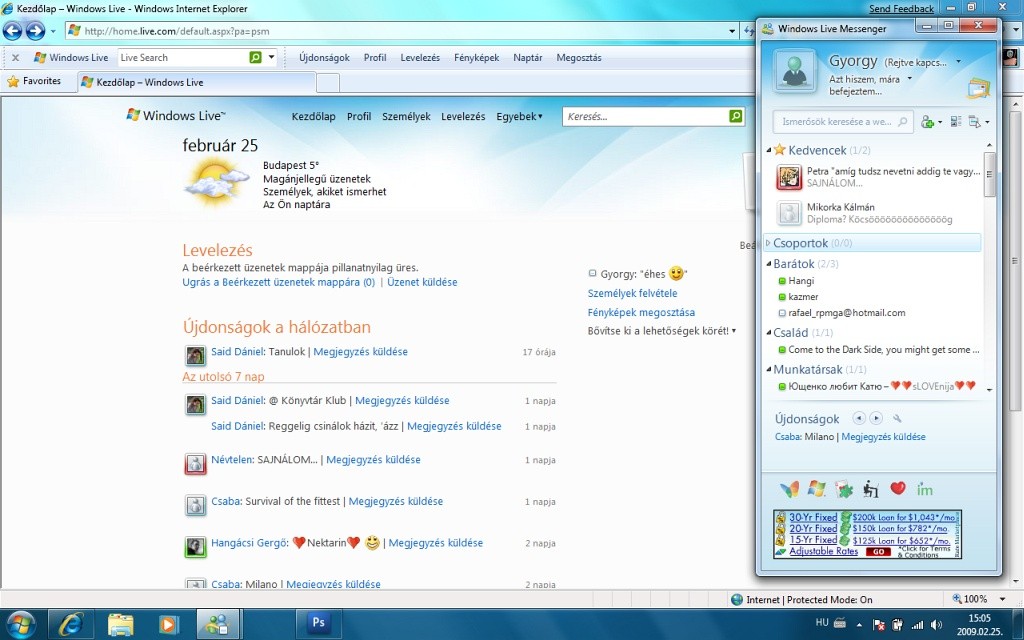
Task: Open the Photoshop icon in the taskbar
Action: 318,622
